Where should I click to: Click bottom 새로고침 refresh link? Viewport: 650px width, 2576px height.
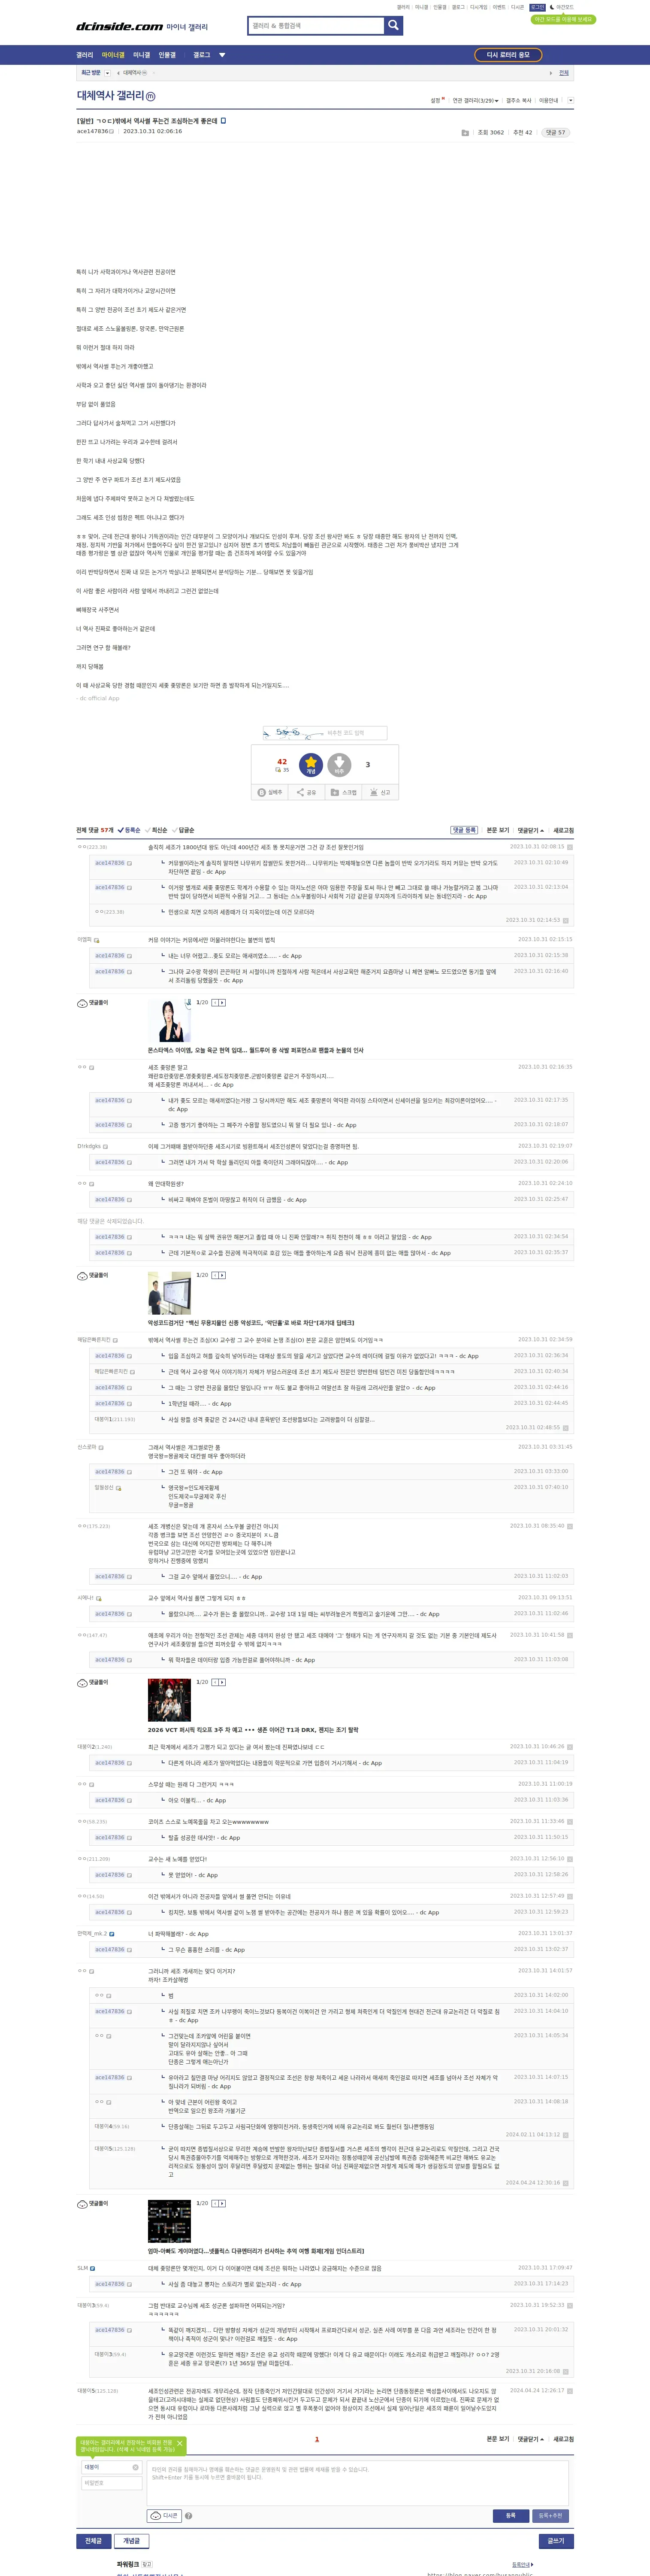pyautogui.click(x=564, y=2439)
